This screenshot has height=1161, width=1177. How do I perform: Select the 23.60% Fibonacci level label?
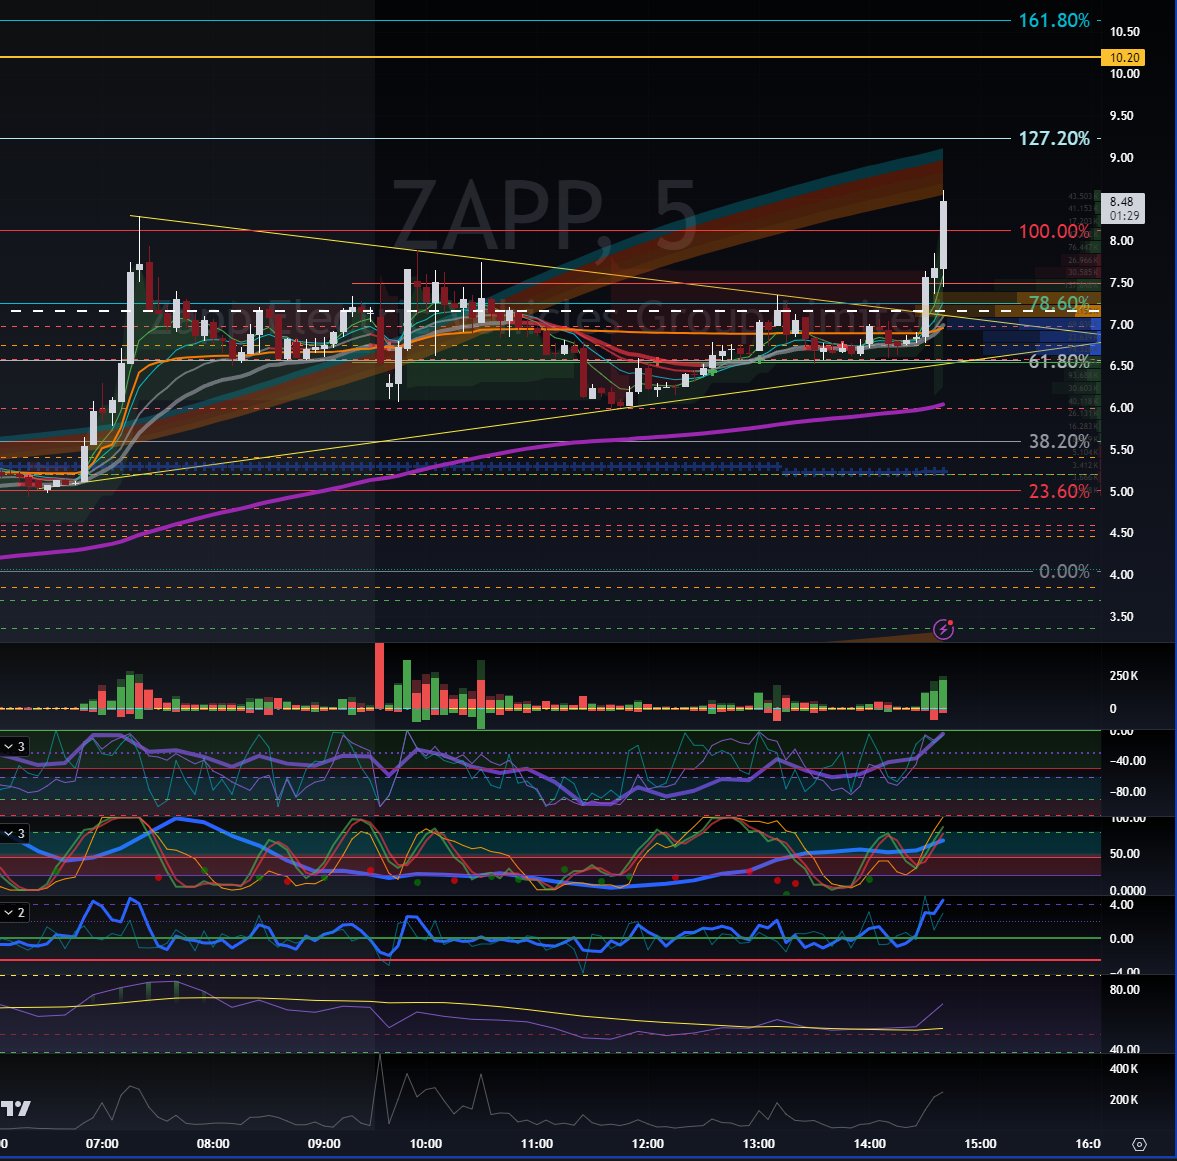1058,492
